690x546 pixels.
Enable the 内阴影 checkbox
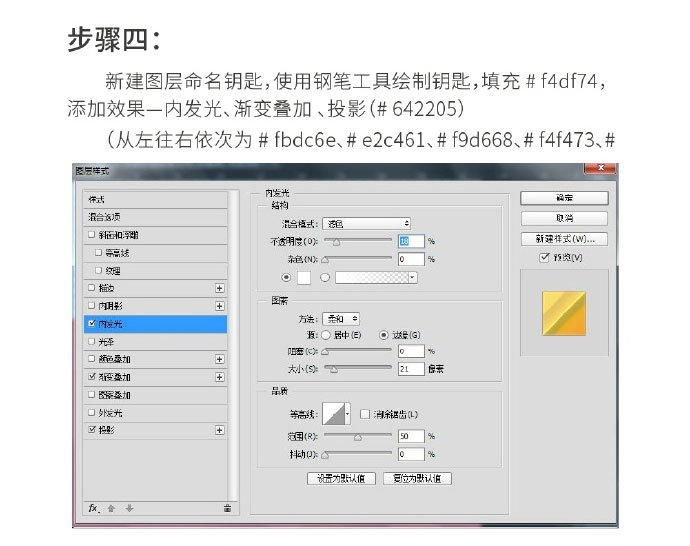point(92,305)
